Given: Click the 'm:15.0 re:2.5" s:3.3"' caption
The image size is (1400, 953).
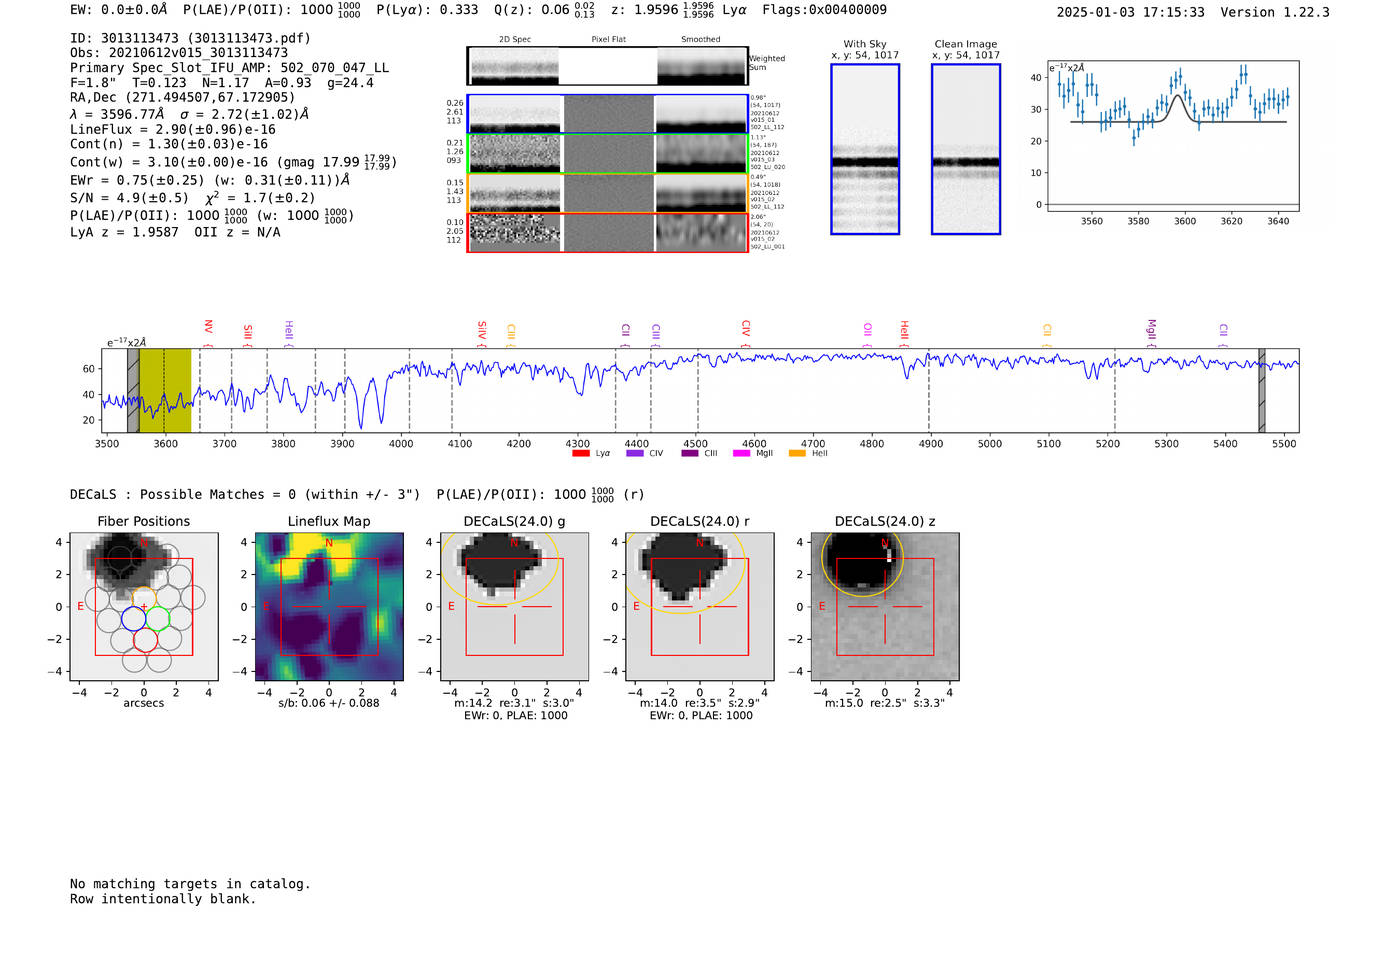Looking at the screenshot, I should click(x=885, y=703).
